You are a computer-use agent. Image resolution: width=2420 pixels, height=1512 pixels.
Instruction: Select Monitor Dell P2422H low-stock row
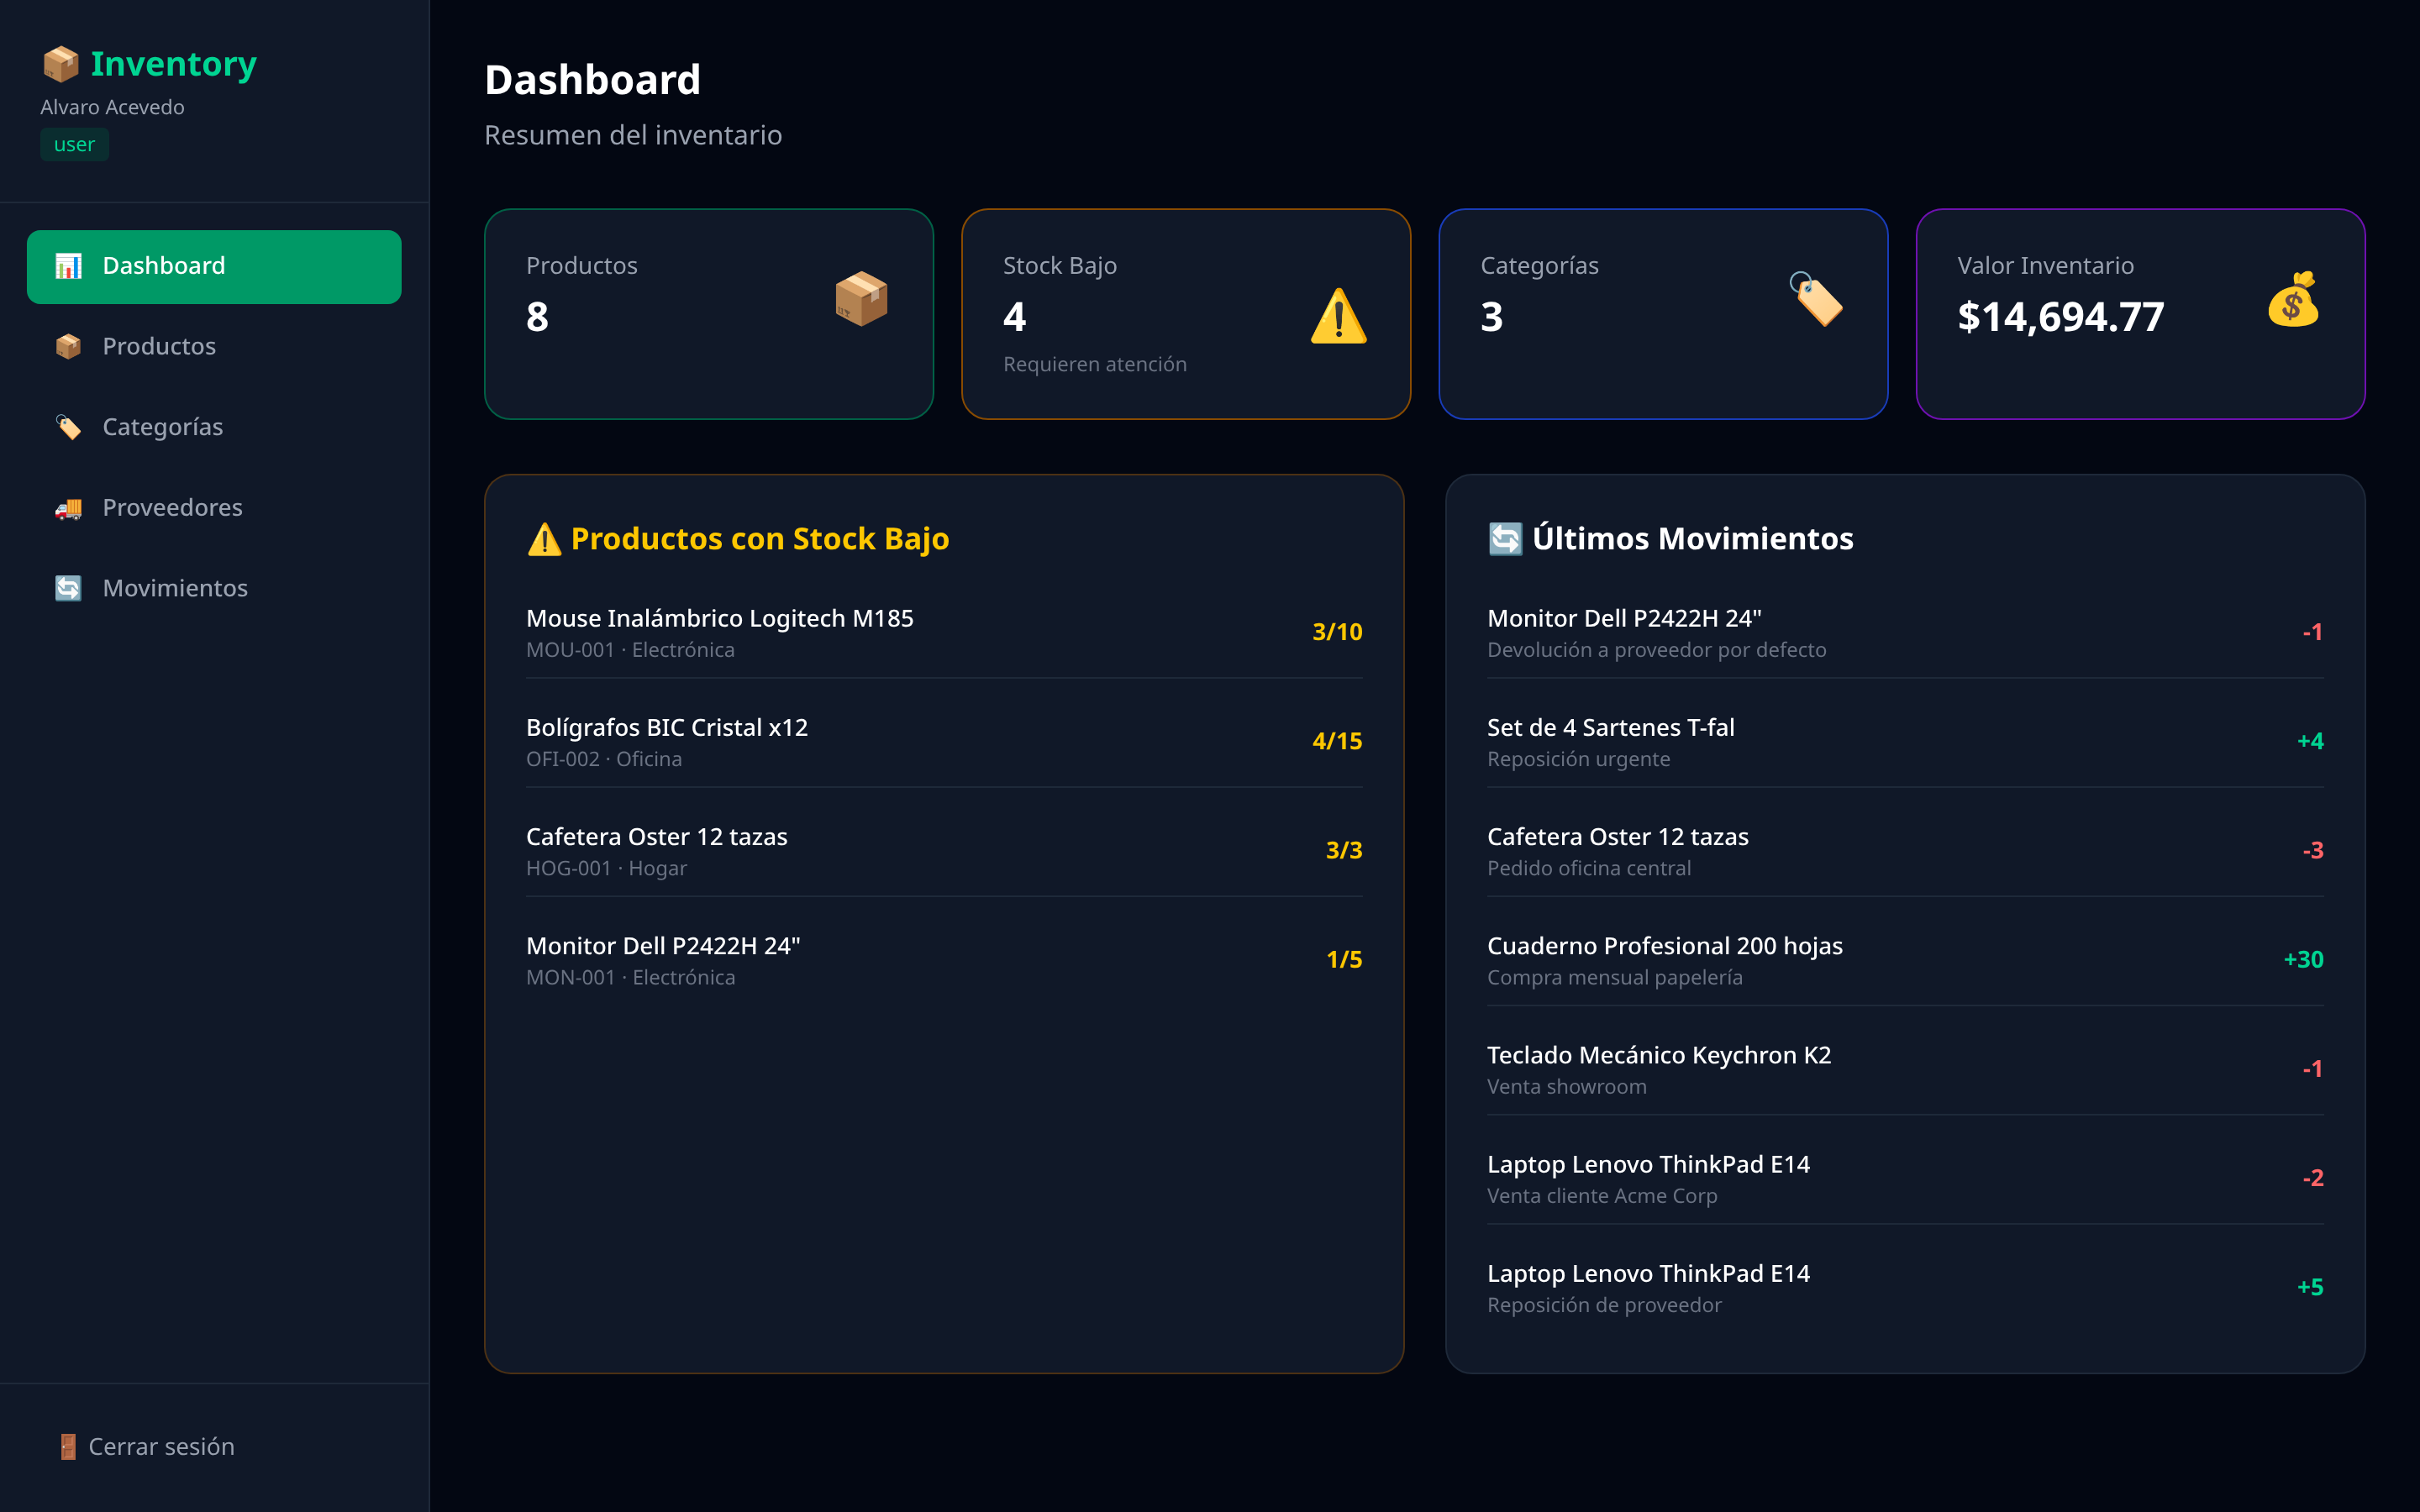pyautogui.click(x=944, y=960)
